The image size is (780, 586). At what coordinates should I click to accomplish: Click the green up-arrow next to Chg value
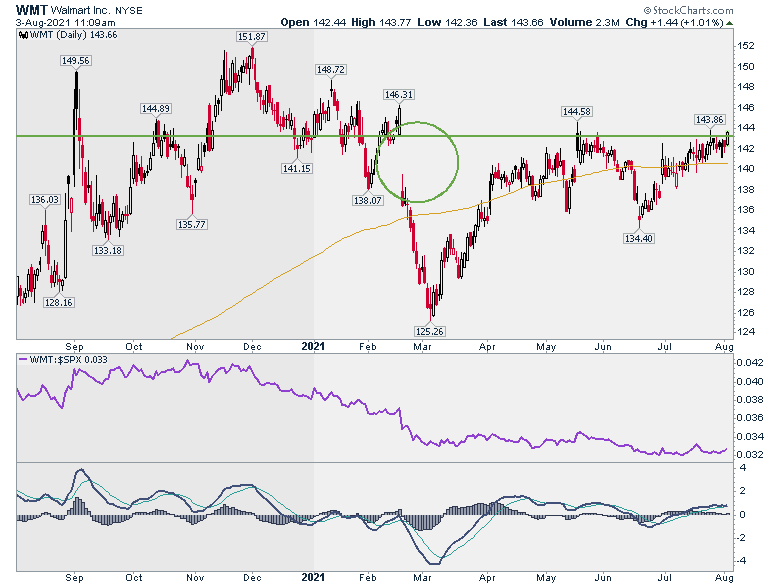[729, 23]
